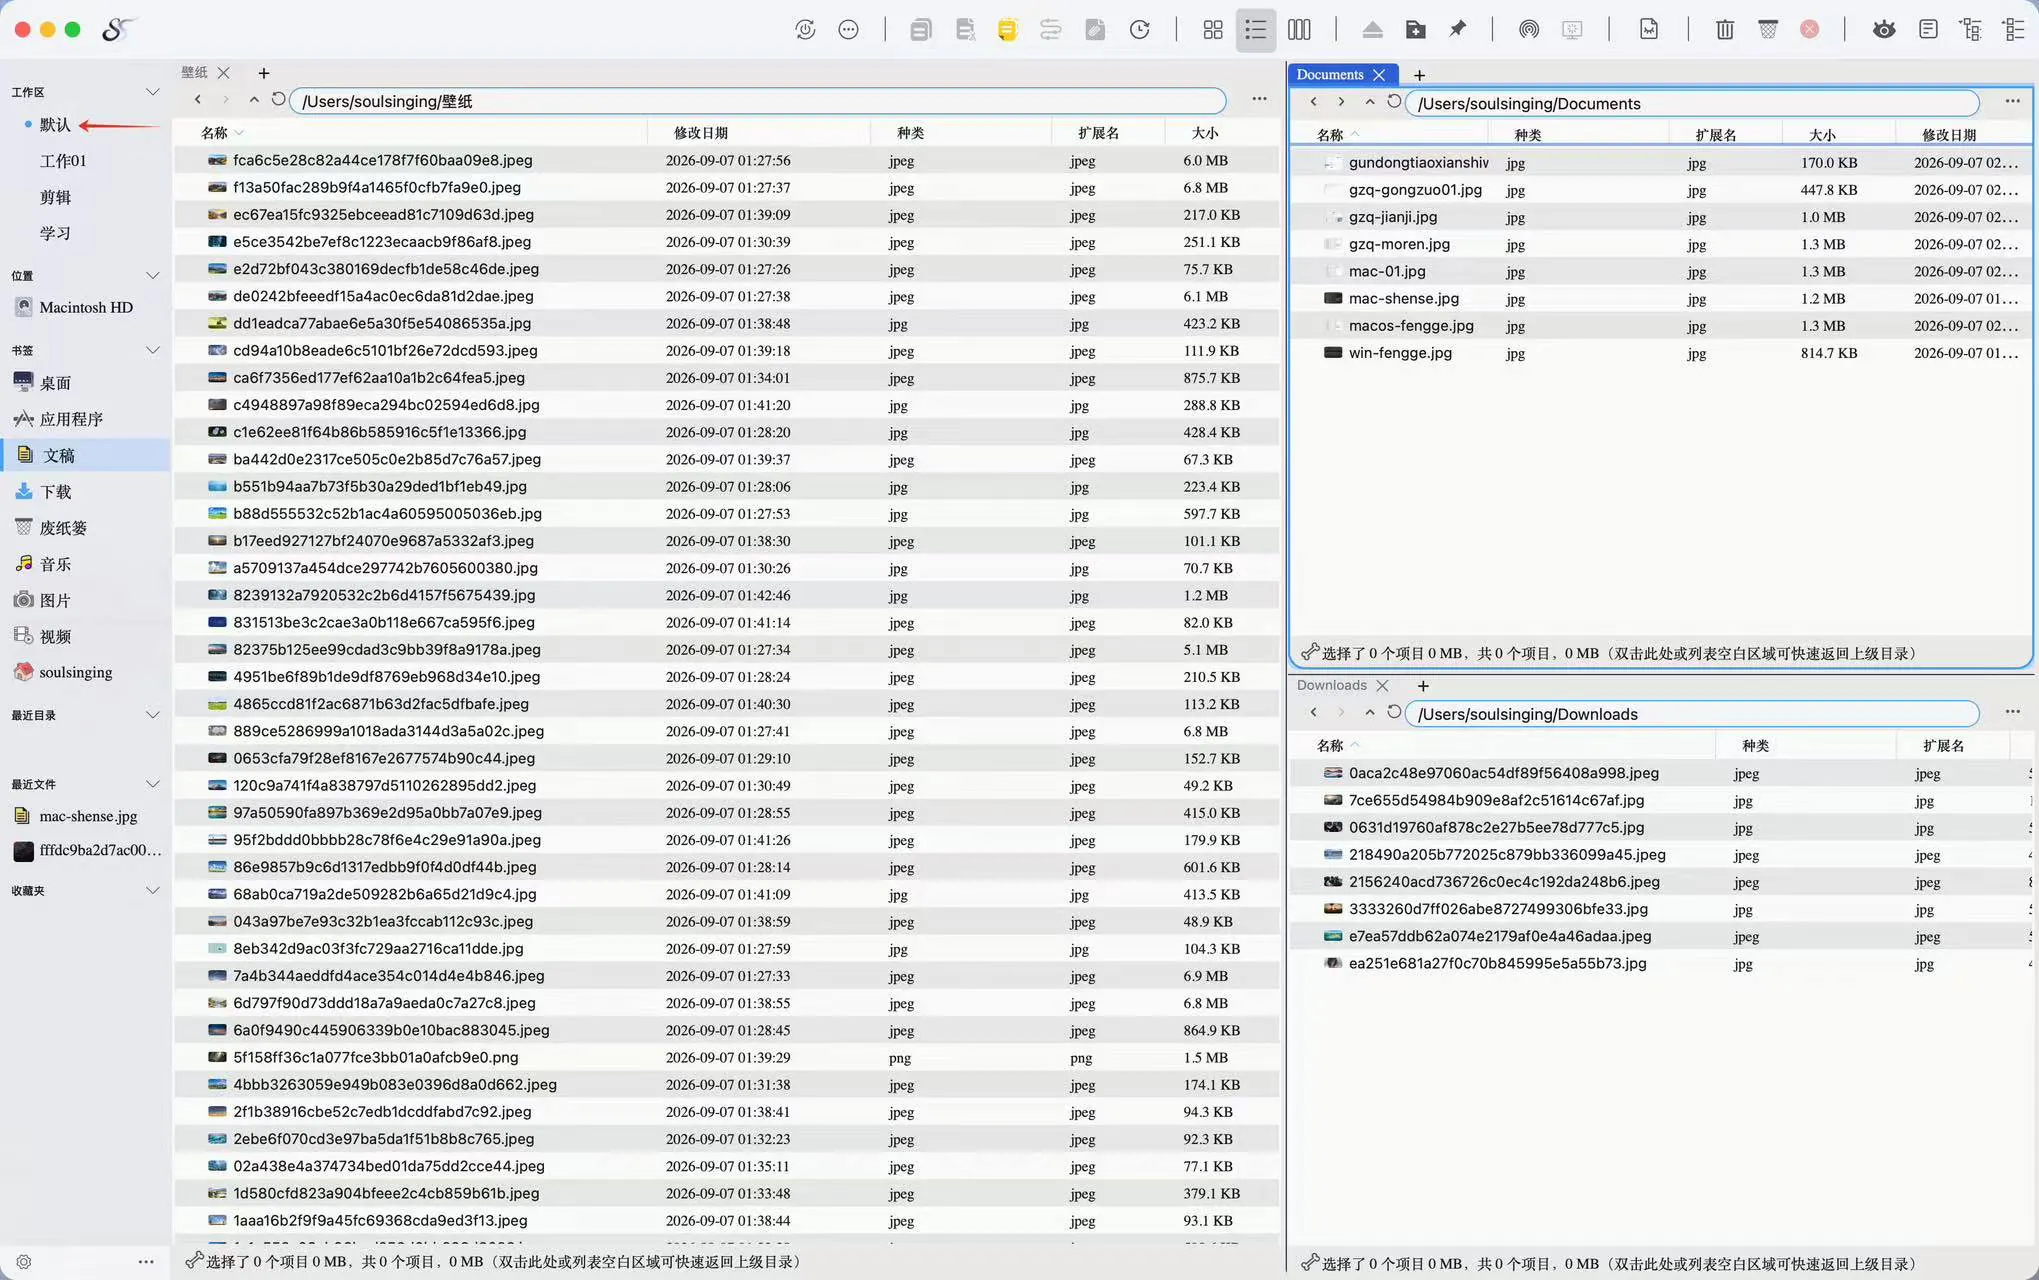The width and height of the screenshot is (2039, 1280).
Task: Click the yellow note icon in toolbar
Action: click(x=1007, y=30)
